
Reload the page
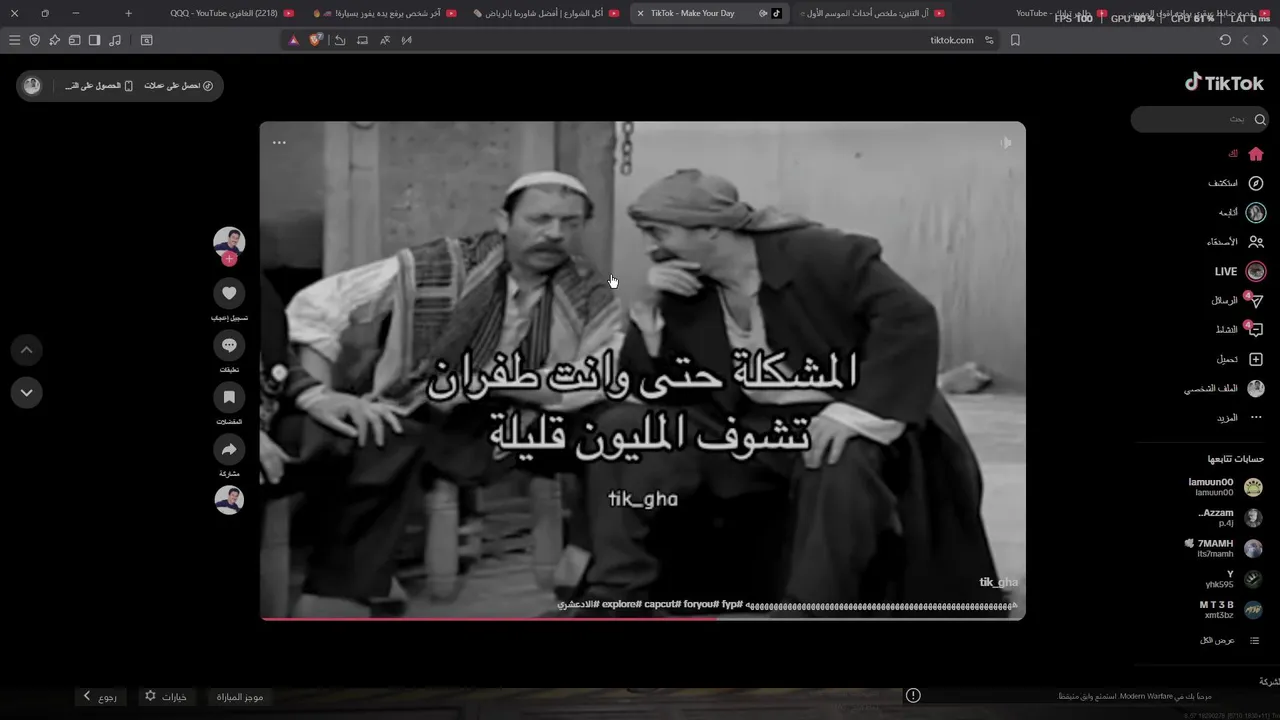pyautogui.click(x=1225, y=40)
